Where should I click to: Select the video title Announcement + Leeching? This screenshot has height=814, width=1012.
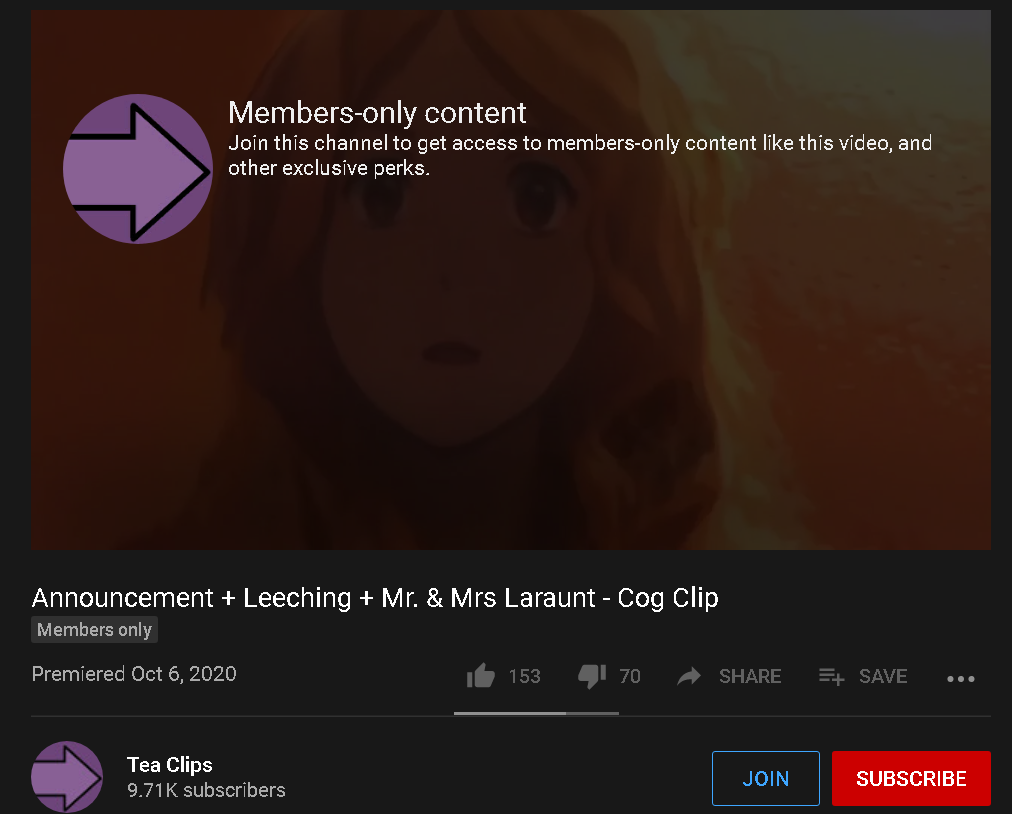click(x=375, y=598)
